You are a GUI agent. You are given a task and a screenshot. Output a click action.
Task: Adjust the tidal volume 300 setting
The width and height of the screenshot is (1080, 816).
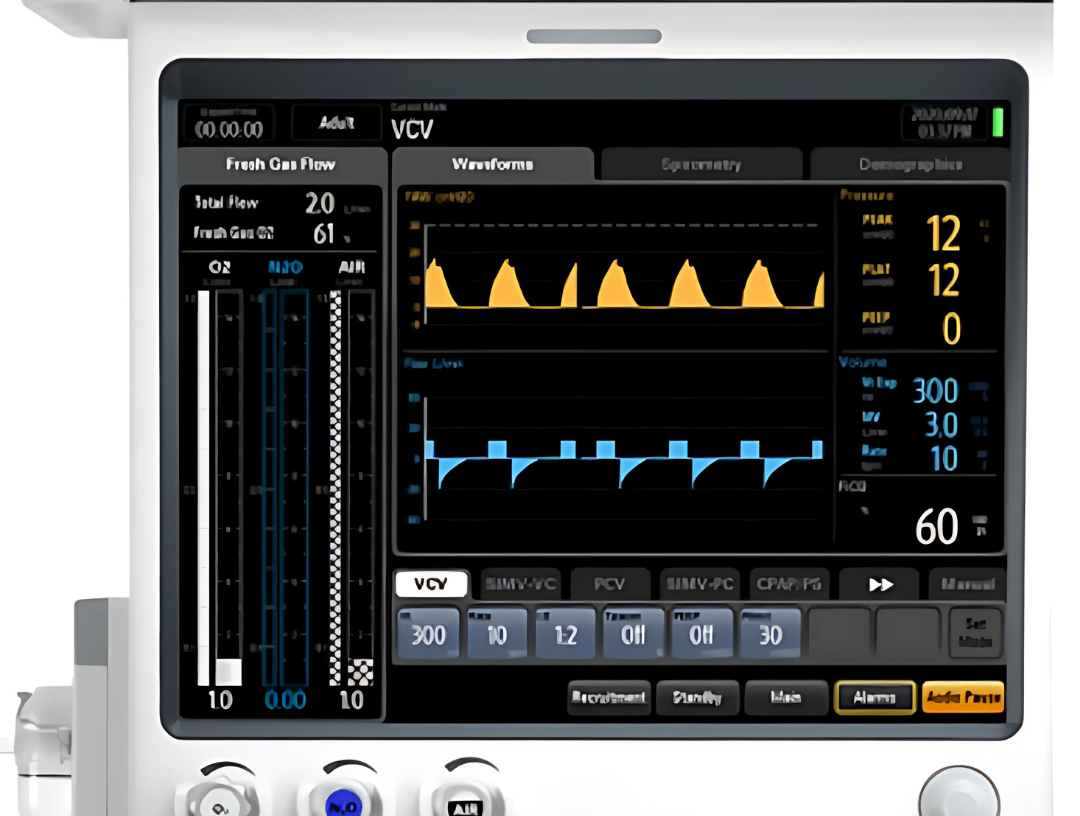tap(428, 634)
